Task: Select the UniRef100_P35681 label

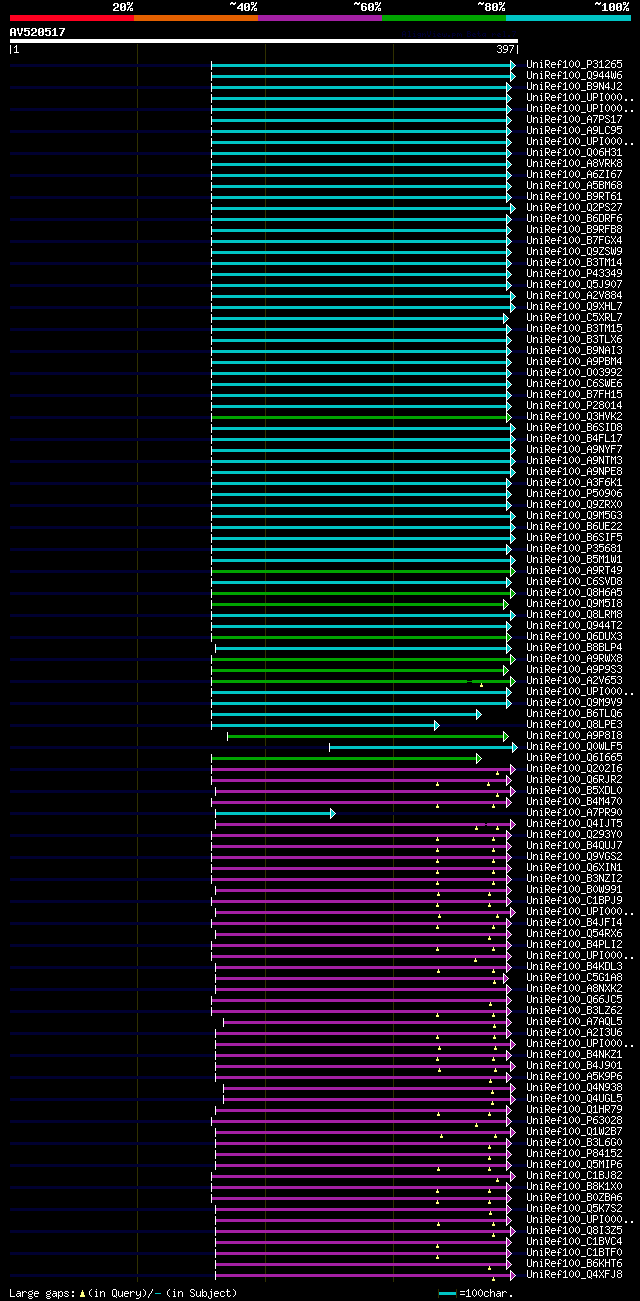Action: click(574, 549)
